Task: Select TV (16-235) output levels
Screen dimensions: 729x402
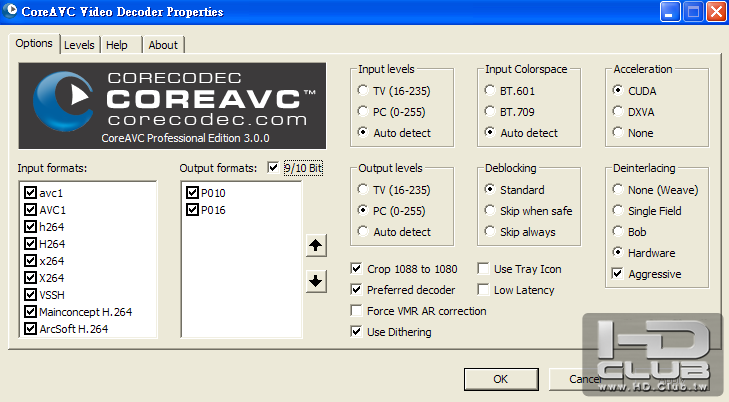Action: point(363,189)
